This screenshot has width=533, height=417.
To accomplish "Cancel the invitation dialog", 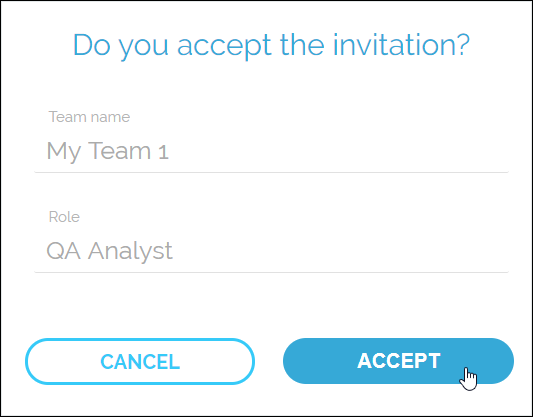I will coord(140,361).
